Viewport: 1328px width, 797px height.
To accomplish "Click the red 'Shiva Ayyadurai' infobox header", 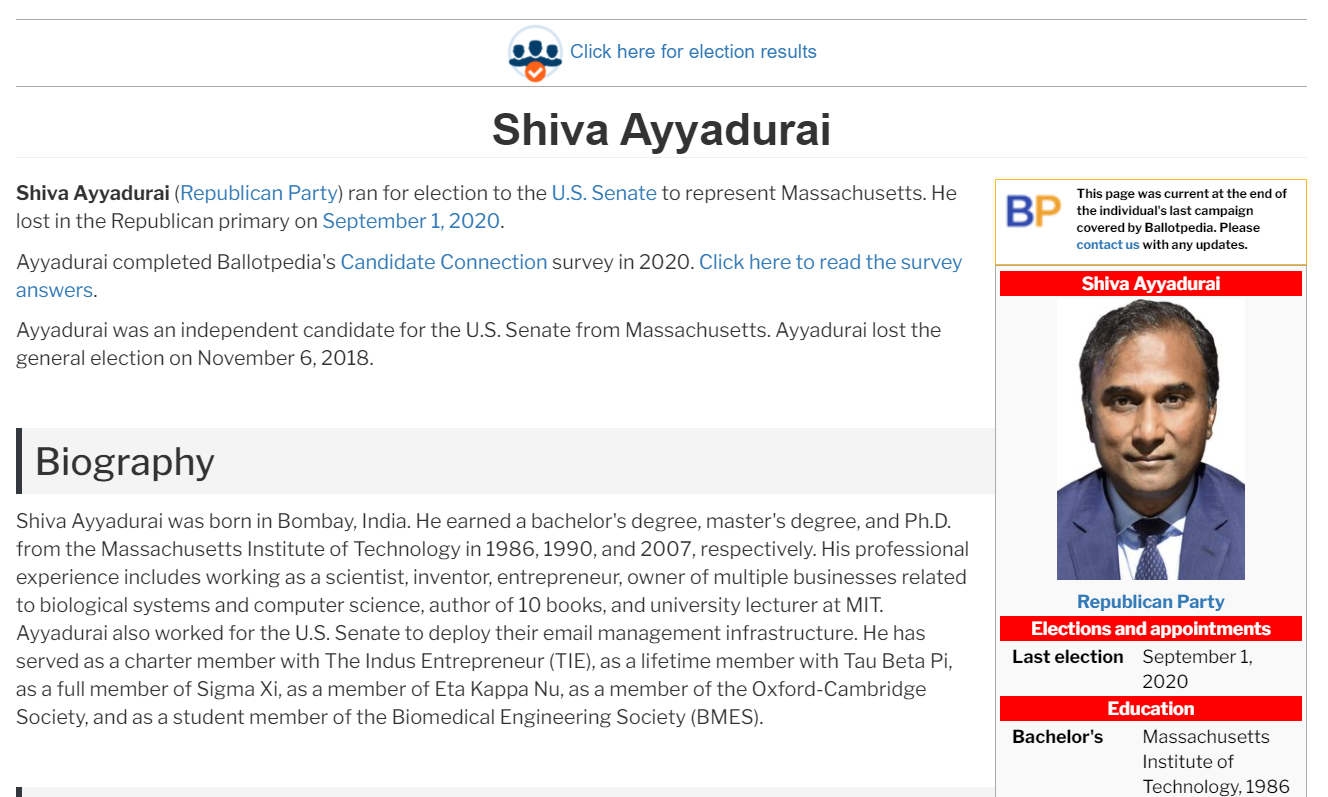I will point(1150,284).
